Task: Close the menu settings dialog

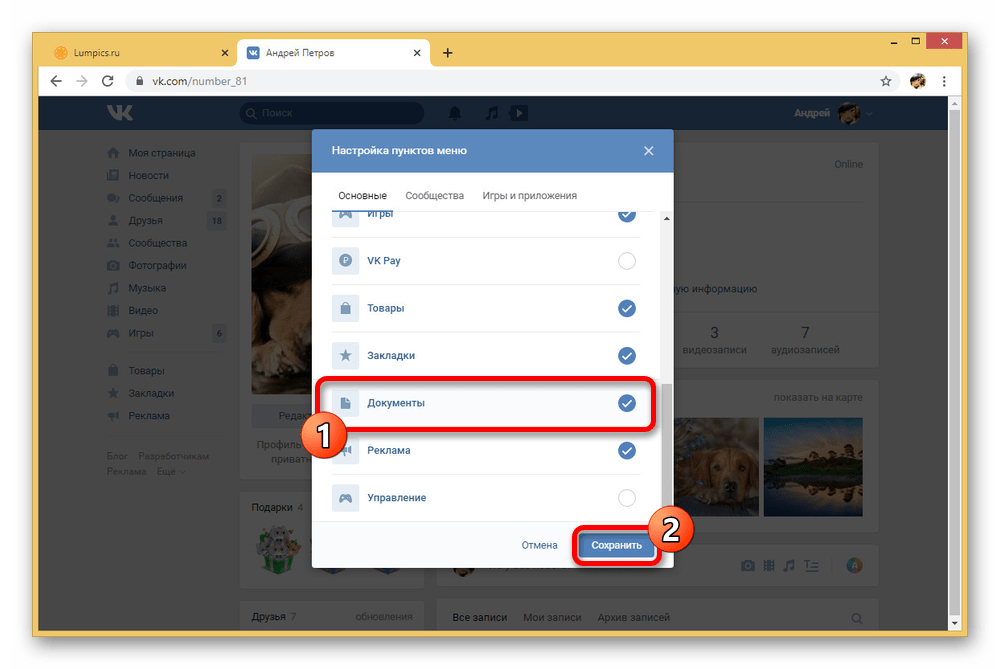Action: point(649,151)
